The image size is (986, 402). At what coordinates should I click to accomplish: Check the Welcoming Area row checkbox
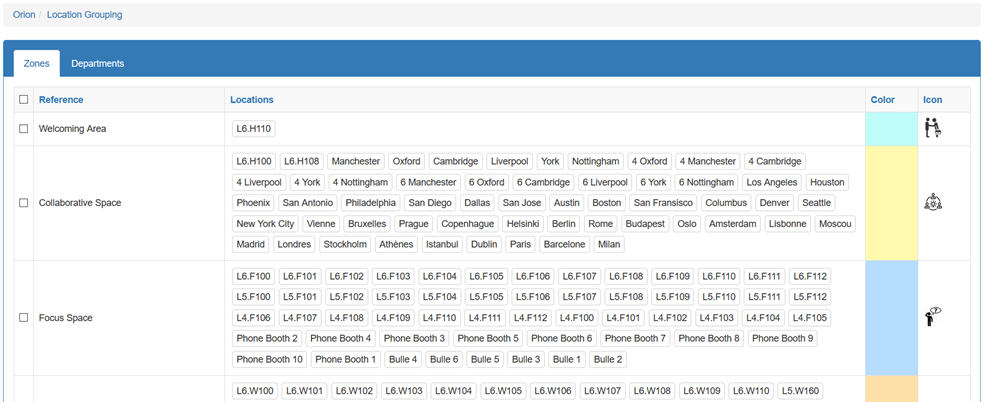point(24,128)
